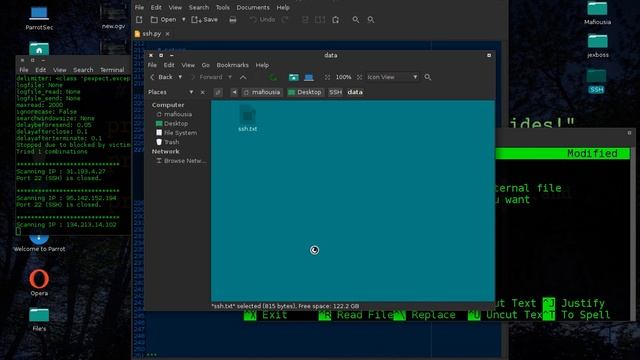
Task: Click the Find magnifier in the editor toolbar
Action: pyautogui.click(x=356, y=20)
